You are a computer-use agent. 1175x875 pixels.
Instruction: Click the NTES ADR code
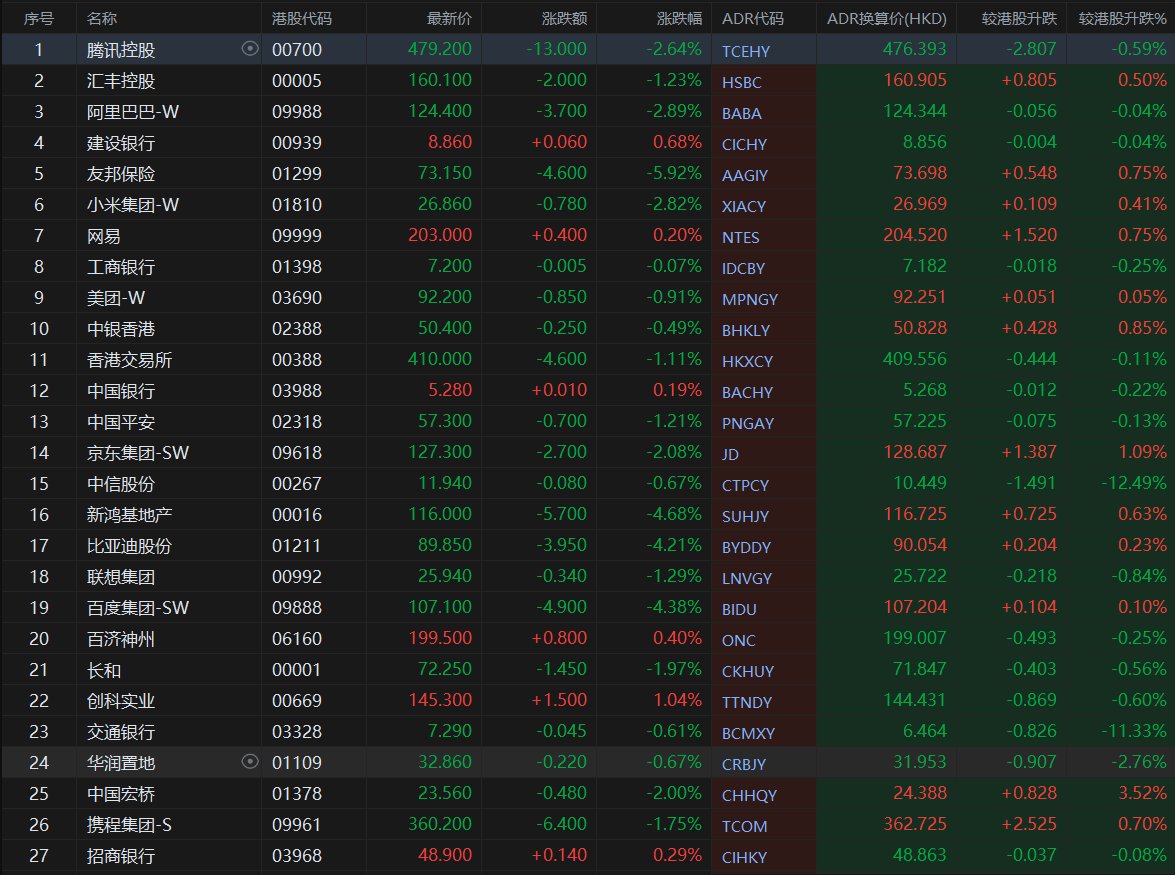coord(740,237)
